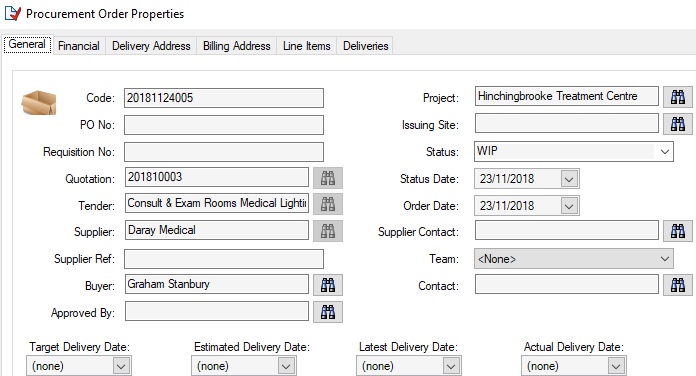This screenshot has width=696, height=376.
Task: Click the Project lookup binoculars icon
Action: pos(677,97)
